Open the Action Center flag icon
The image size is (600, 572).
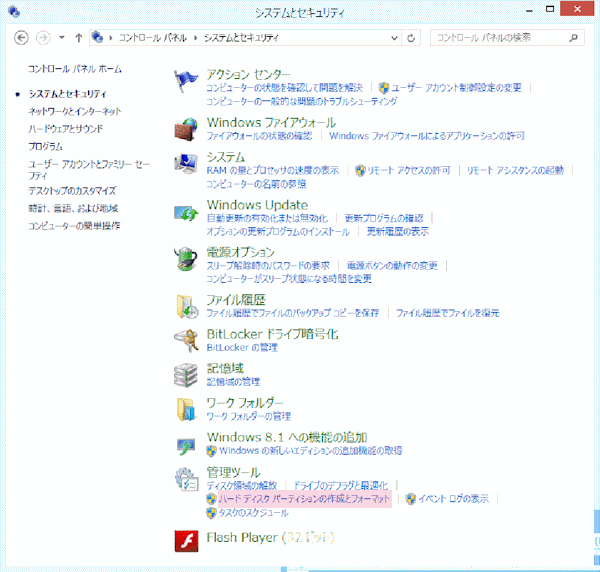pos(186,81)
